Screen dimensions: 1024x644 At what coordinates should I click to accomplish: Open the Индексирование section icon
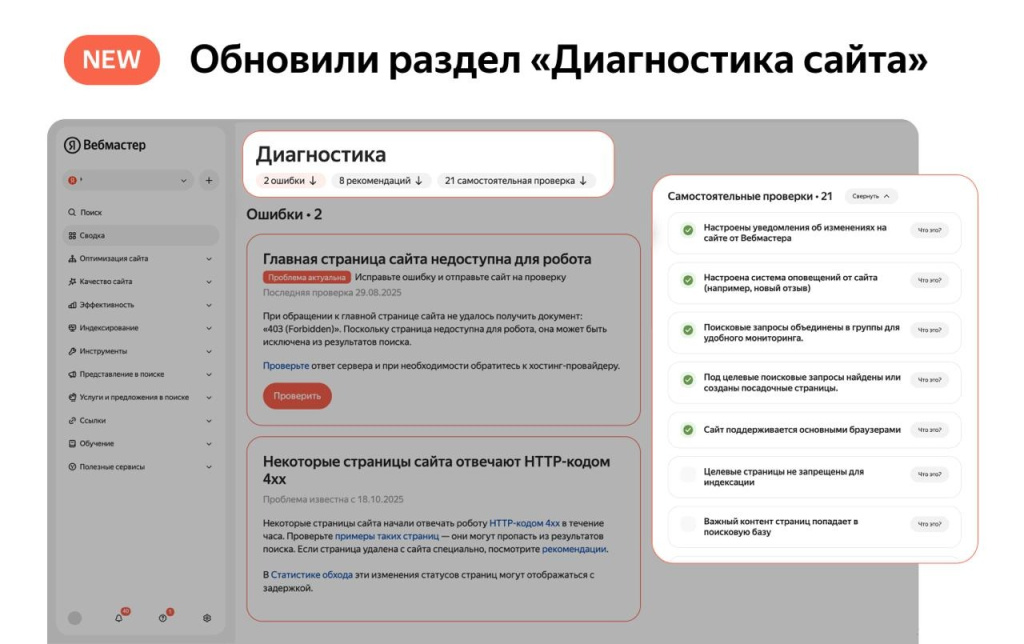71,326
